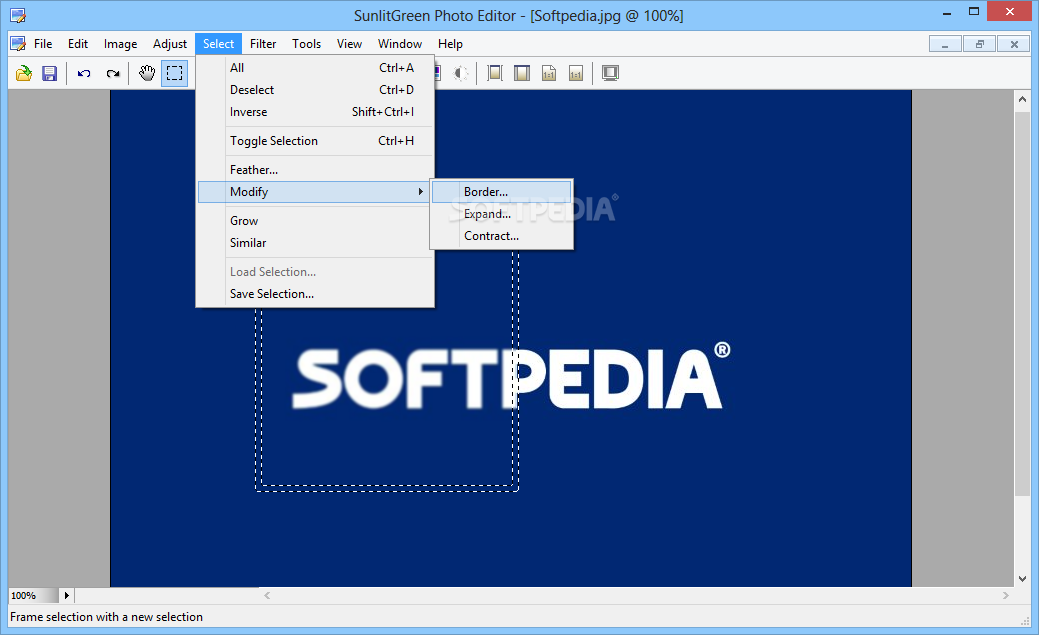Click horizontal scrollbar left arrow
The height and width of the screenshot is (635, 1039).
point(267,595)
